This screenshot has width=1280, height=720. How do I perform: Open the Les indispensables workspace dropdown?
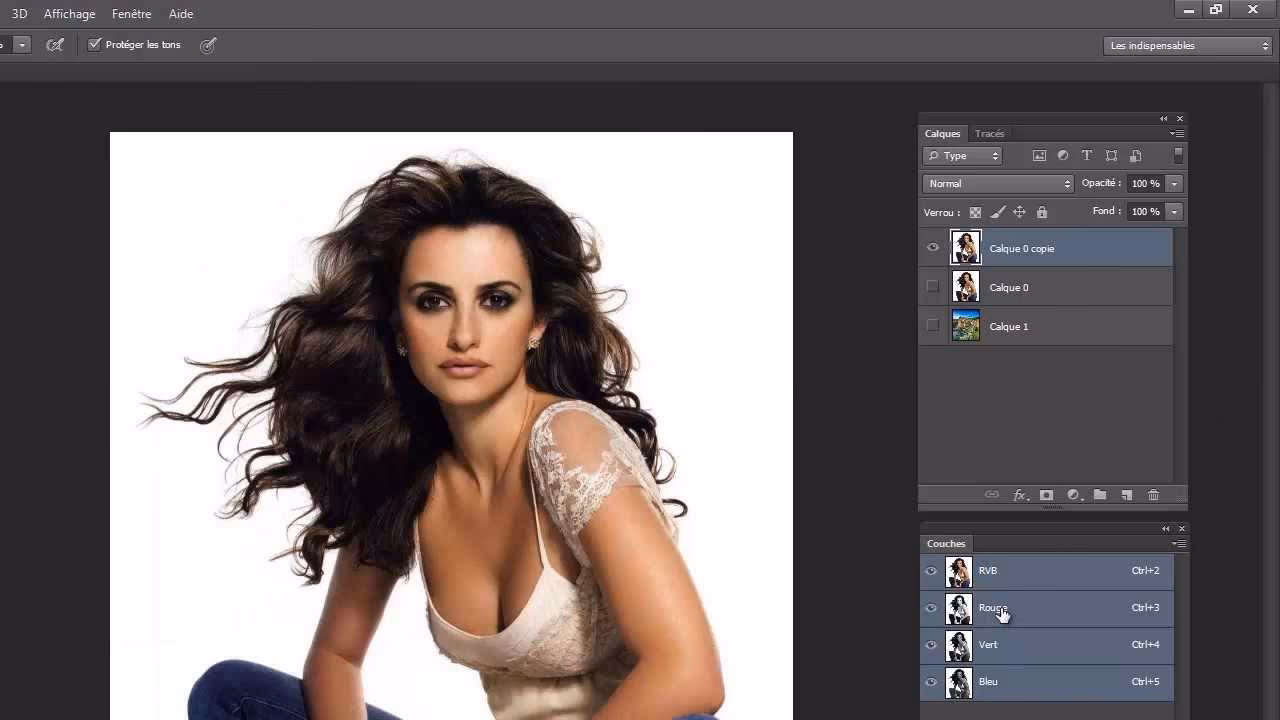coord(1186,45)
